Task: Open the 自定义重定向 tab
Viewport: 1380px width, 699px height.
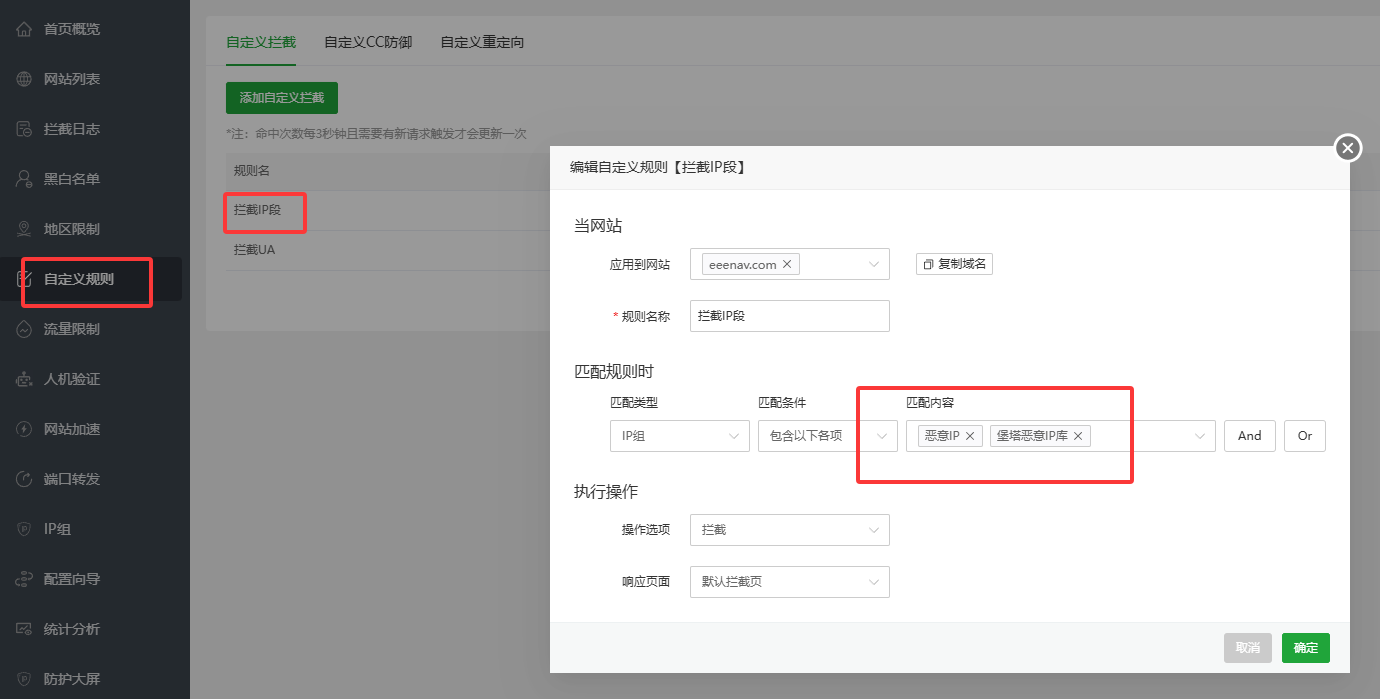Action: (481, 42)
